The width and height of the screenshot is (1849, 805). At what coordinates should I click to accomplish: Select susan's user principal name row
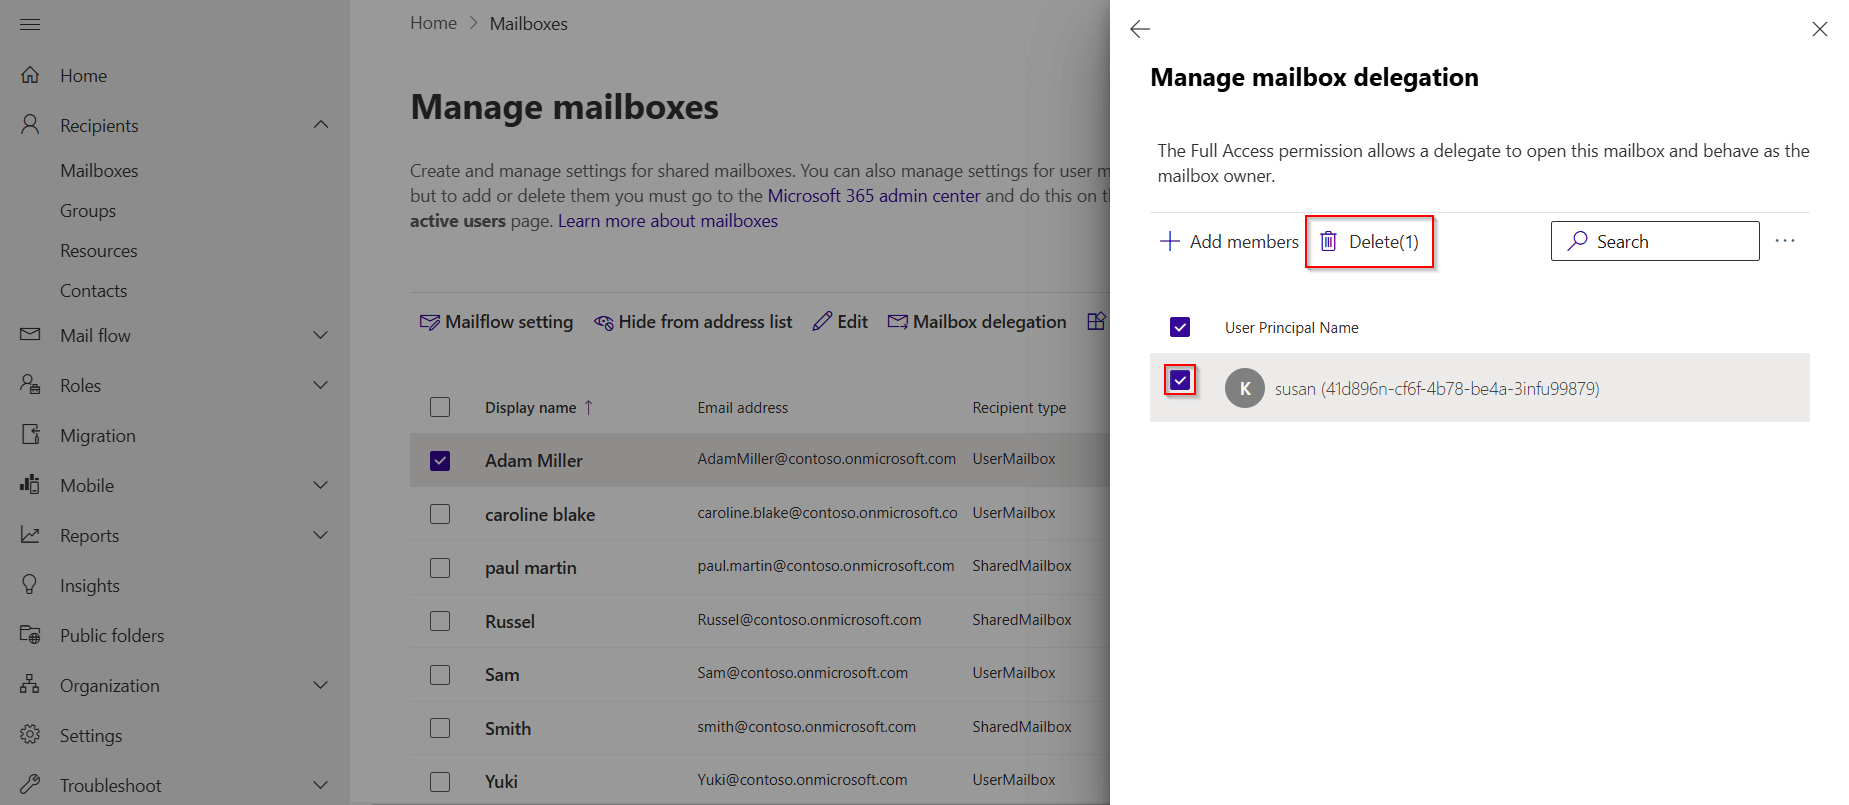point(1480,388)
